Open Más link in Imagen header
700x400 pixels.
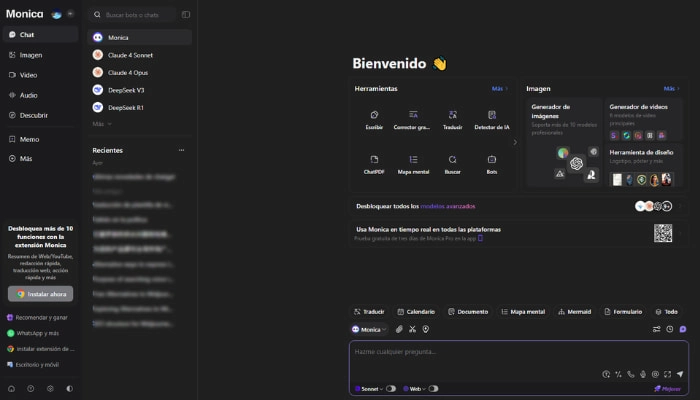[671, 88]
